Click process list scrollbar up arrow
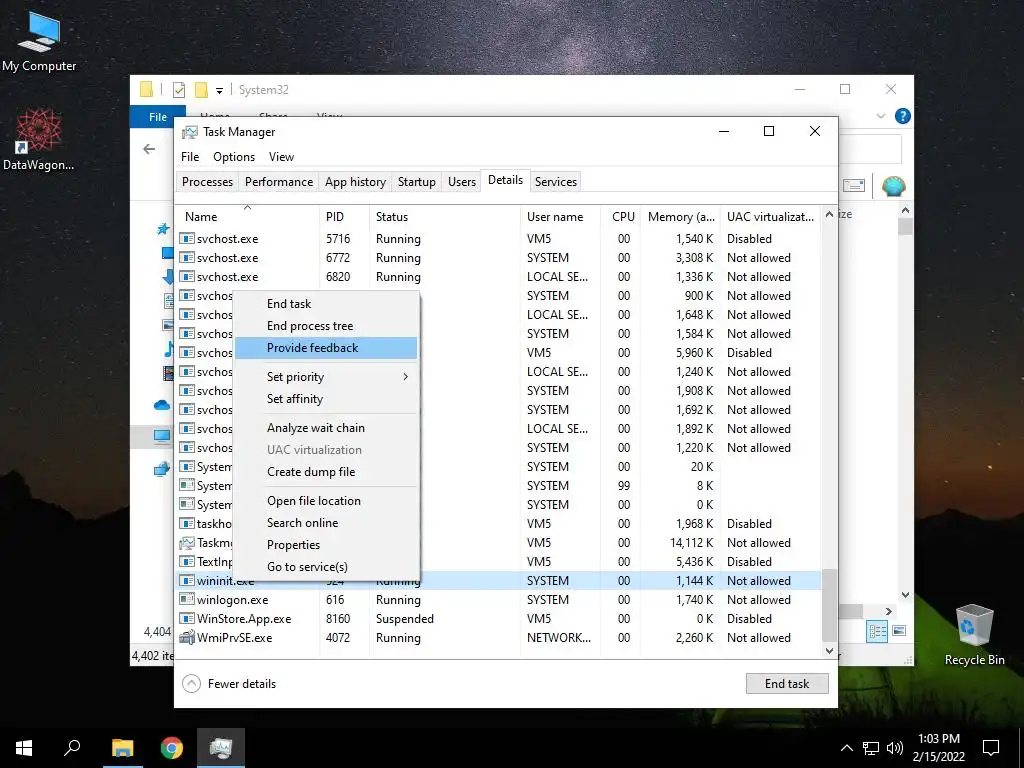The height and width of the screenshot is (768, 1024). coord(829,214)
